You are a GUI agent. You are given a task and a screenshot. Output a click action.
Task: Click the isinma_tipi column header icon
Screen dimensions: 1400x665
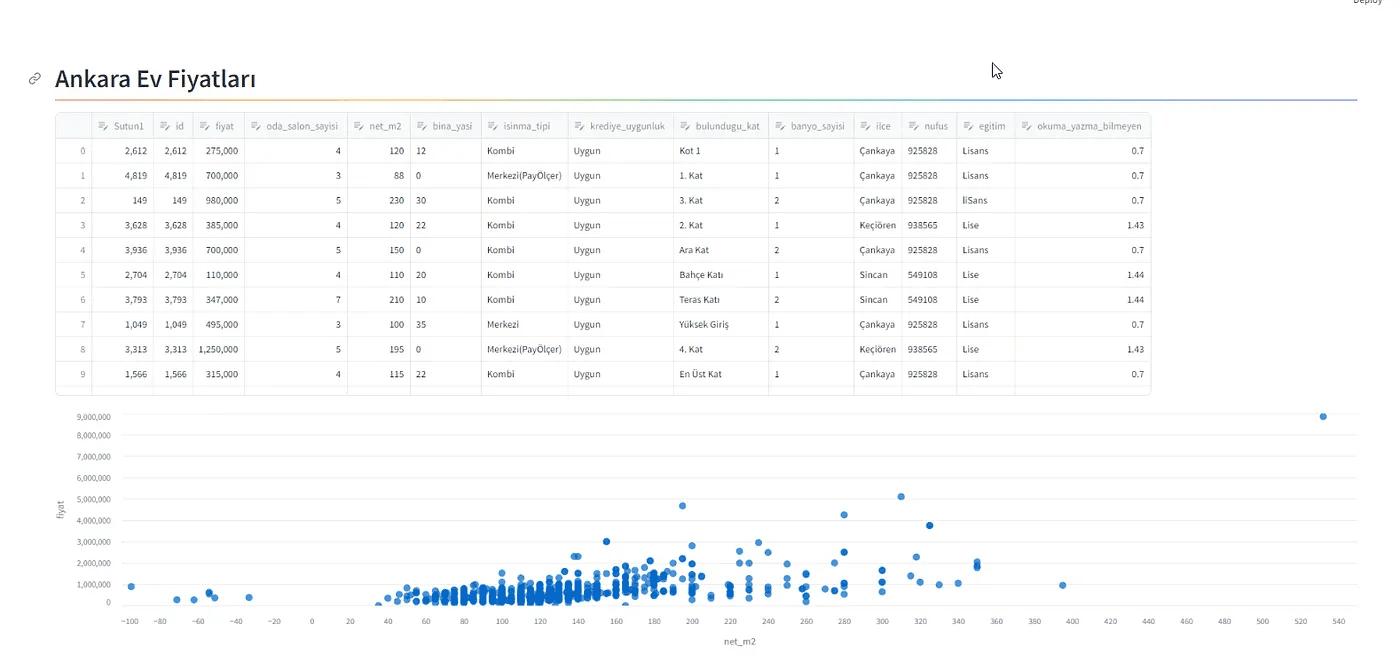point(492,126)
